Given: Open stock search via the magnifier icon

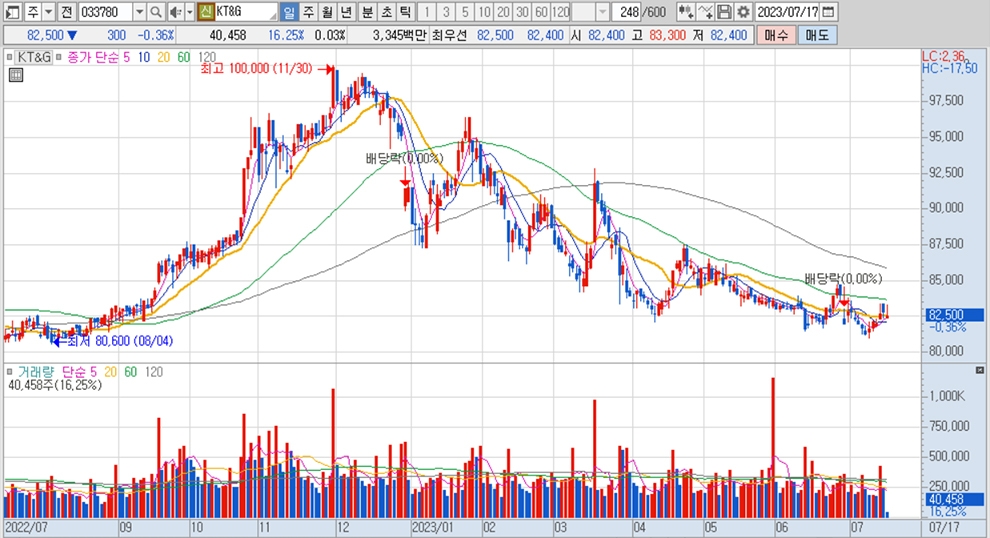Looking at the screenshot, I should click(156, 11).
